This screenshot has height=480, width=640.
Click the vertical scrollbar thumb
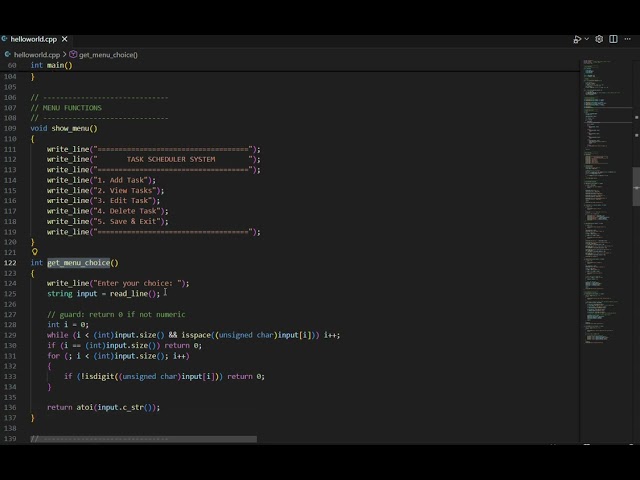[636, 187]
